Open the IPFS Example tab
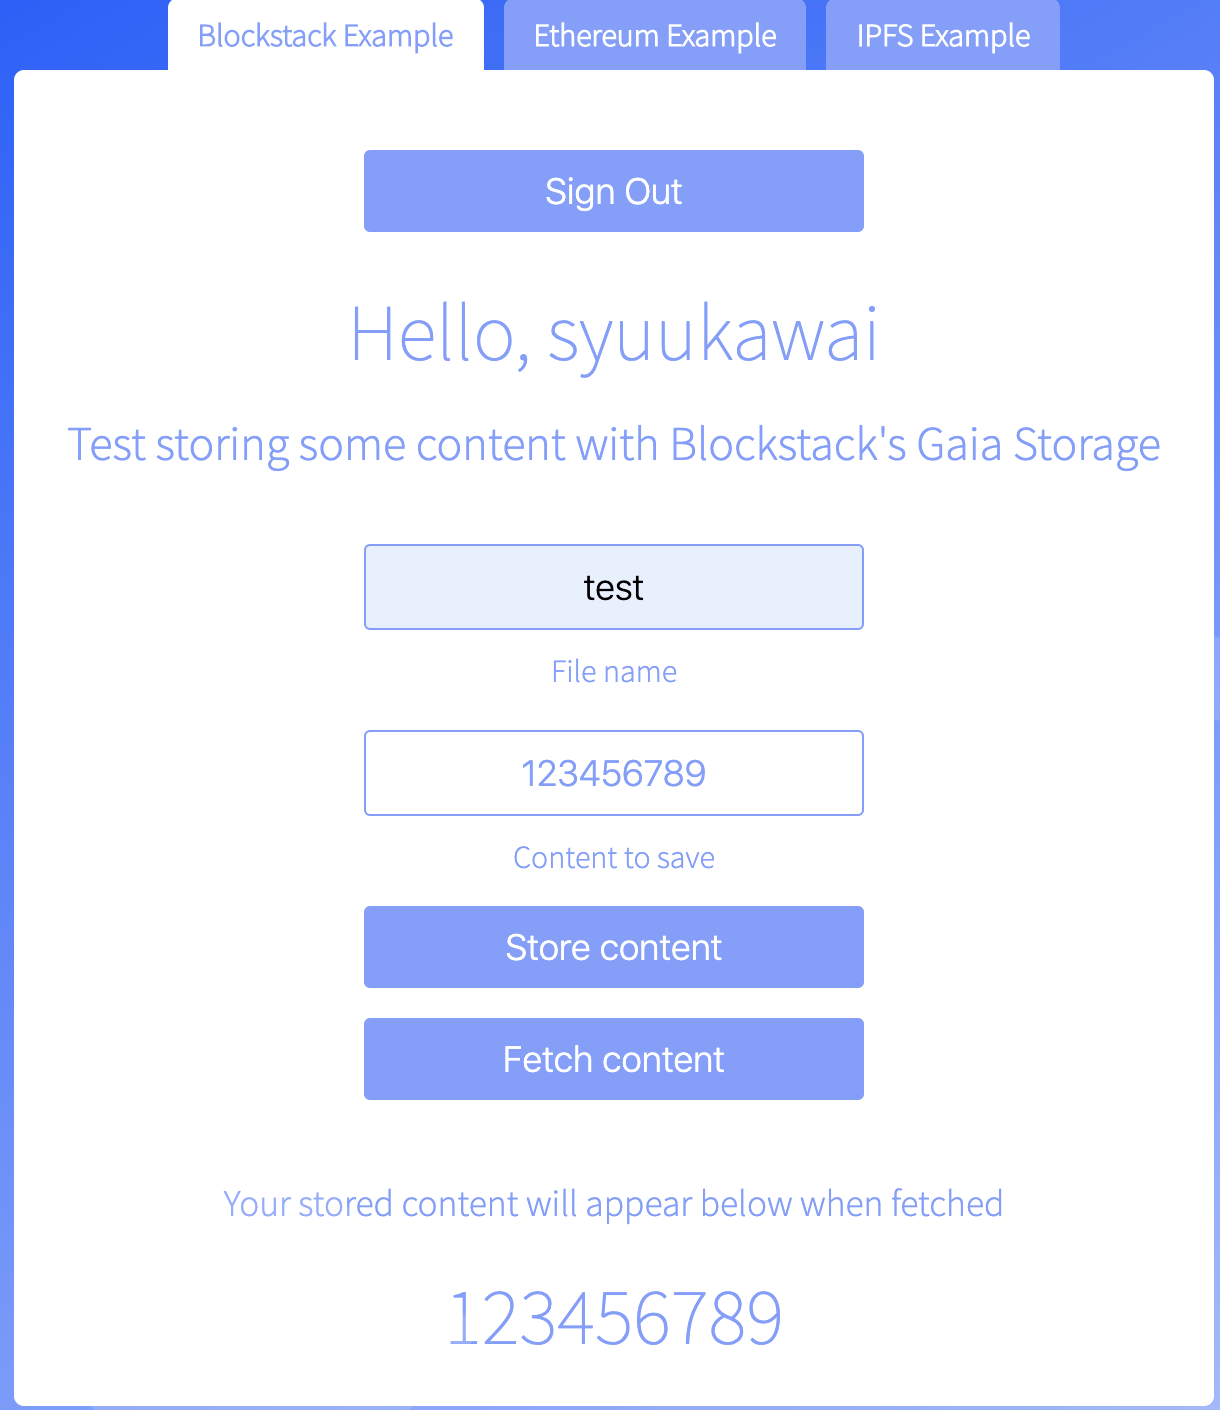1220x1410 pixels. (x=941, y=35)
